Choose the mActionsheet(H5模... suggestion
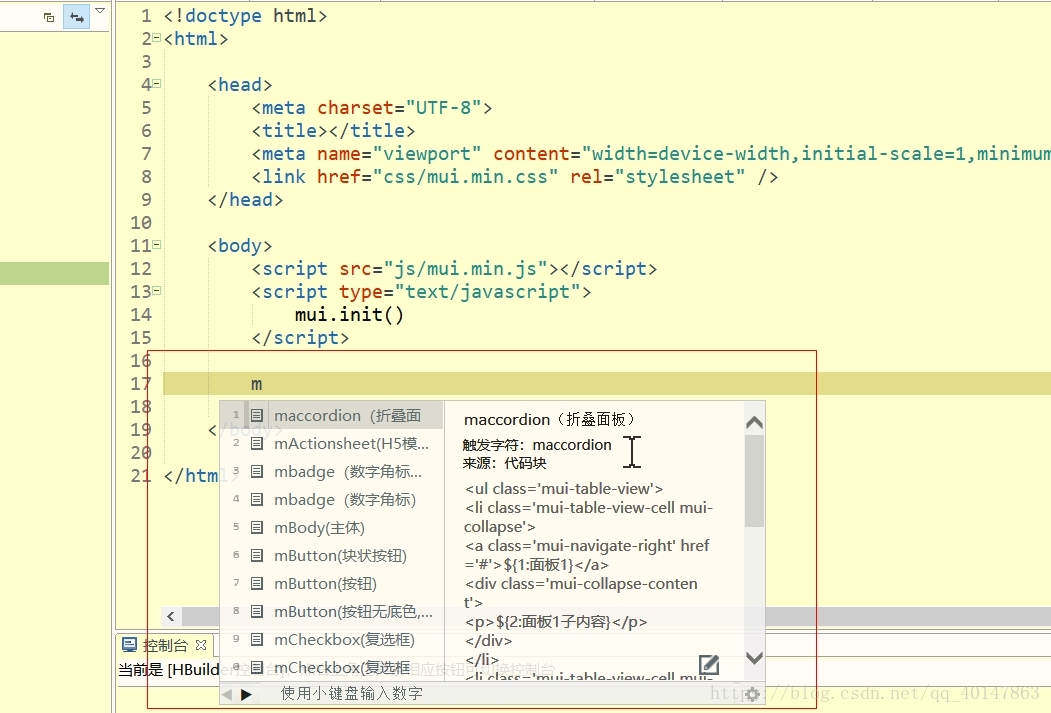The width and height of the screenshot is (1051, 713). tap(332, 444)
